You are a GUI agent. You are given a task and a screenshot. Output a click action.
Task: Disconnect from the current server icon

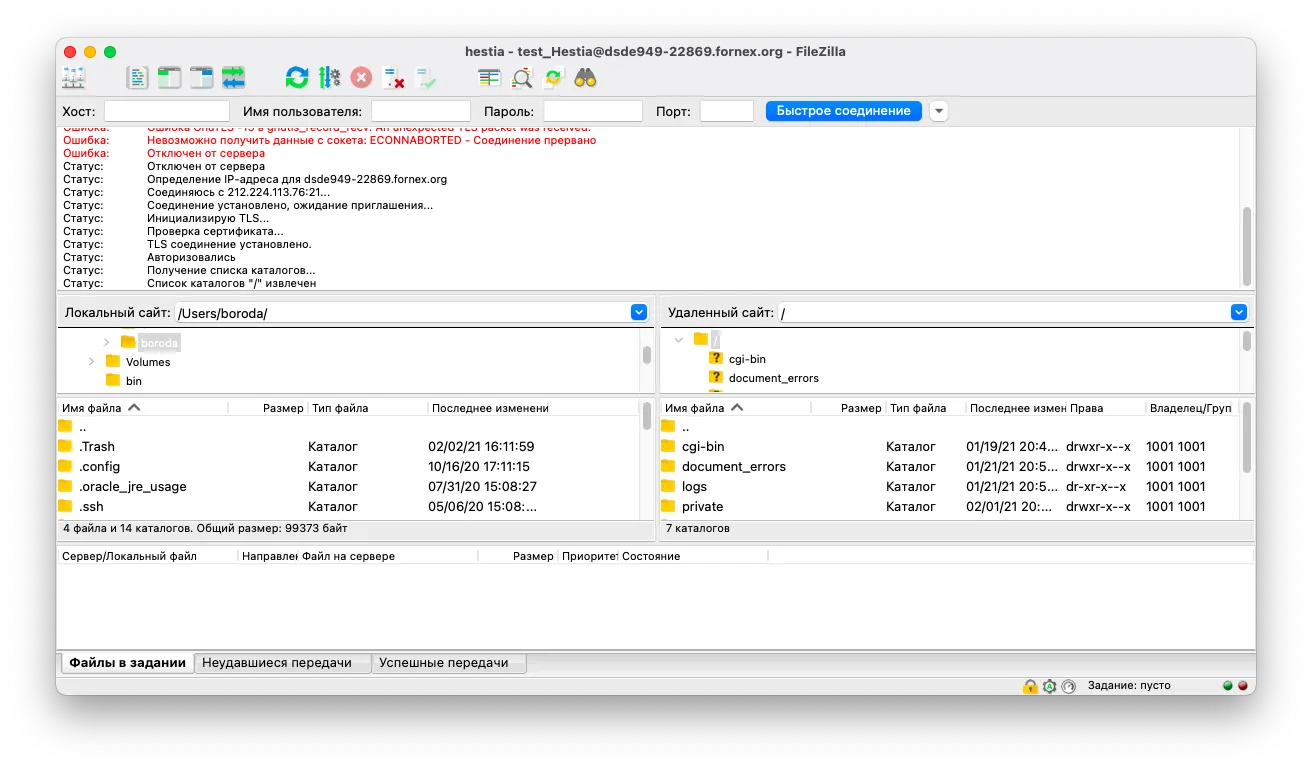point(394,78)
